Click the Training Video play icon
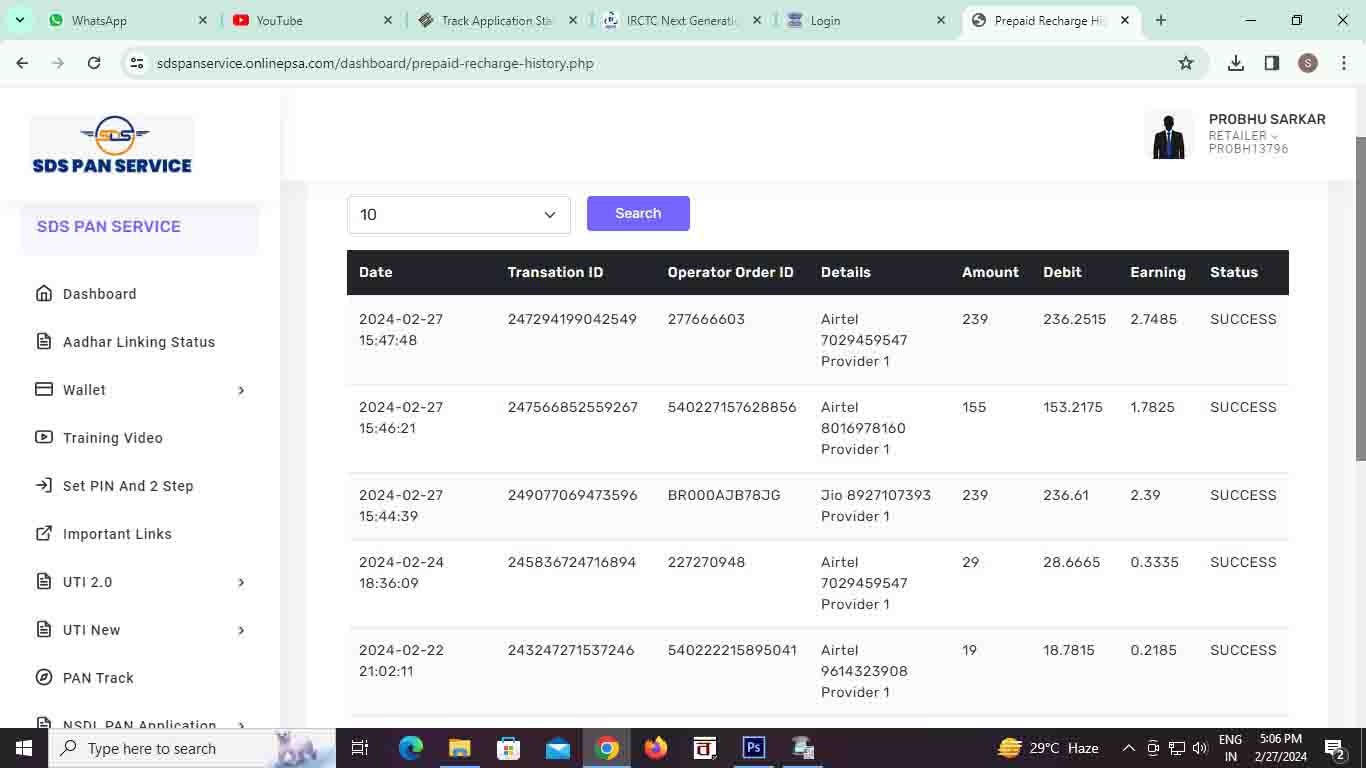The image size is (1366, 768). (44, 438)
